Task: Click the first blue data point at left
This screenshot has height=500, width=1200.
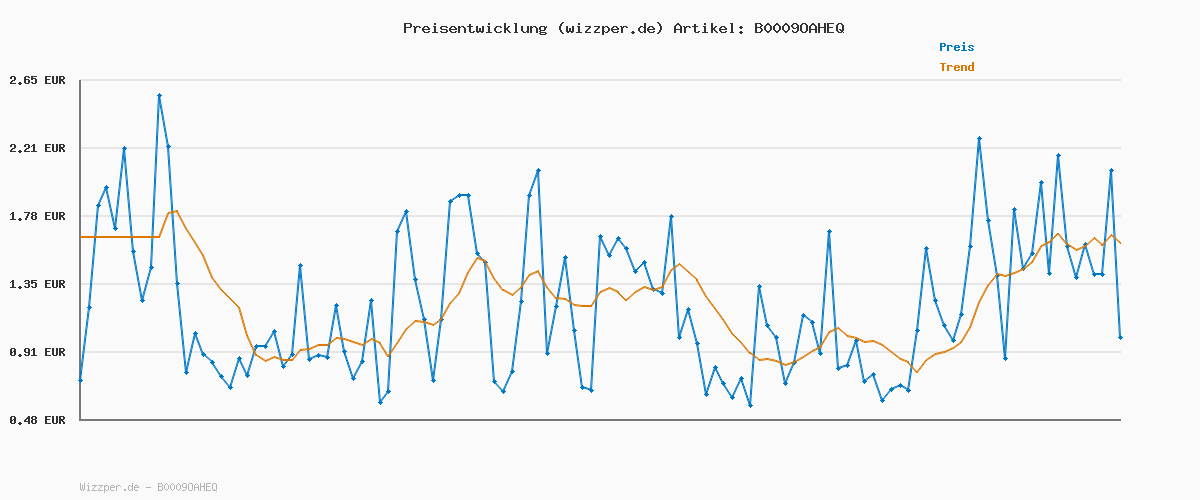Action: pyautogui.click(x=81, y=380)
